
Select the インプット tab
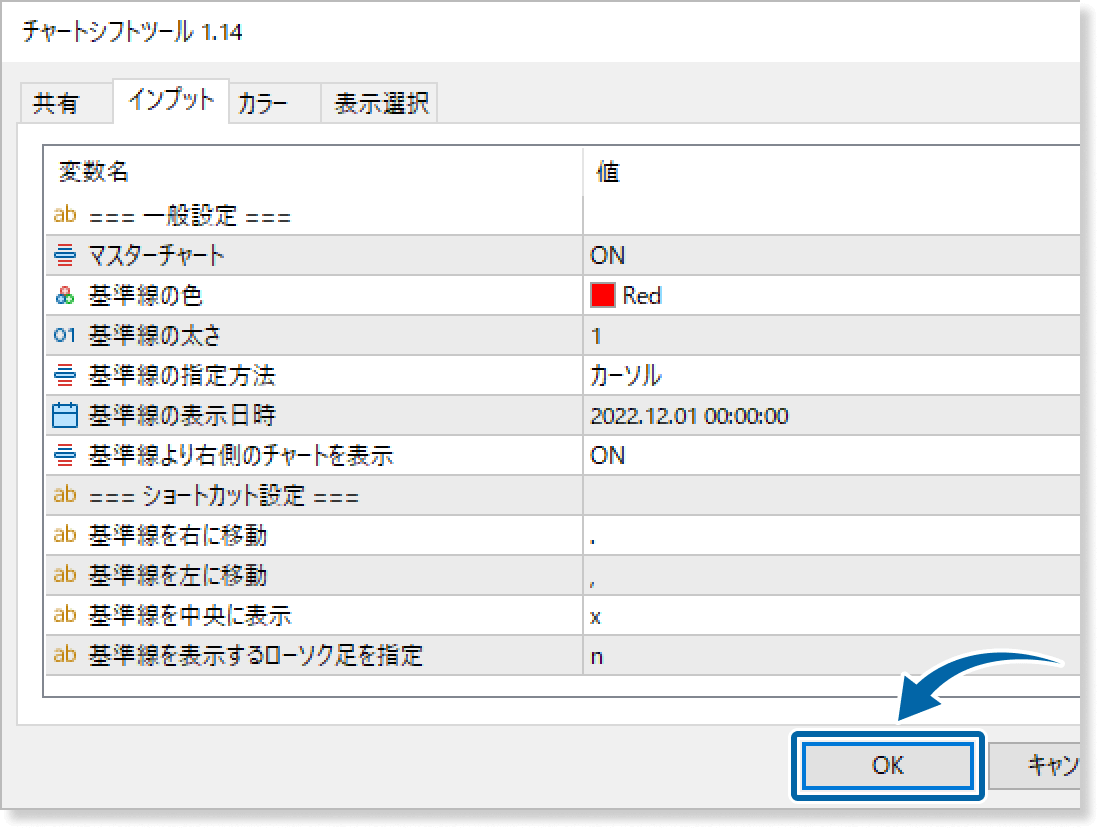point(171,101)
